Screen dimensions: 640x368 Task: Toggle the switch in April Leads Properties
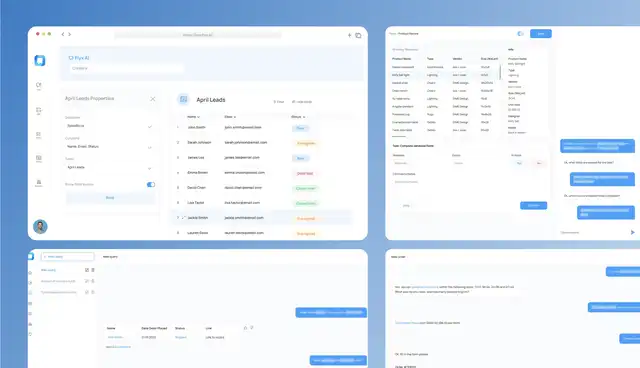[151, 184]
